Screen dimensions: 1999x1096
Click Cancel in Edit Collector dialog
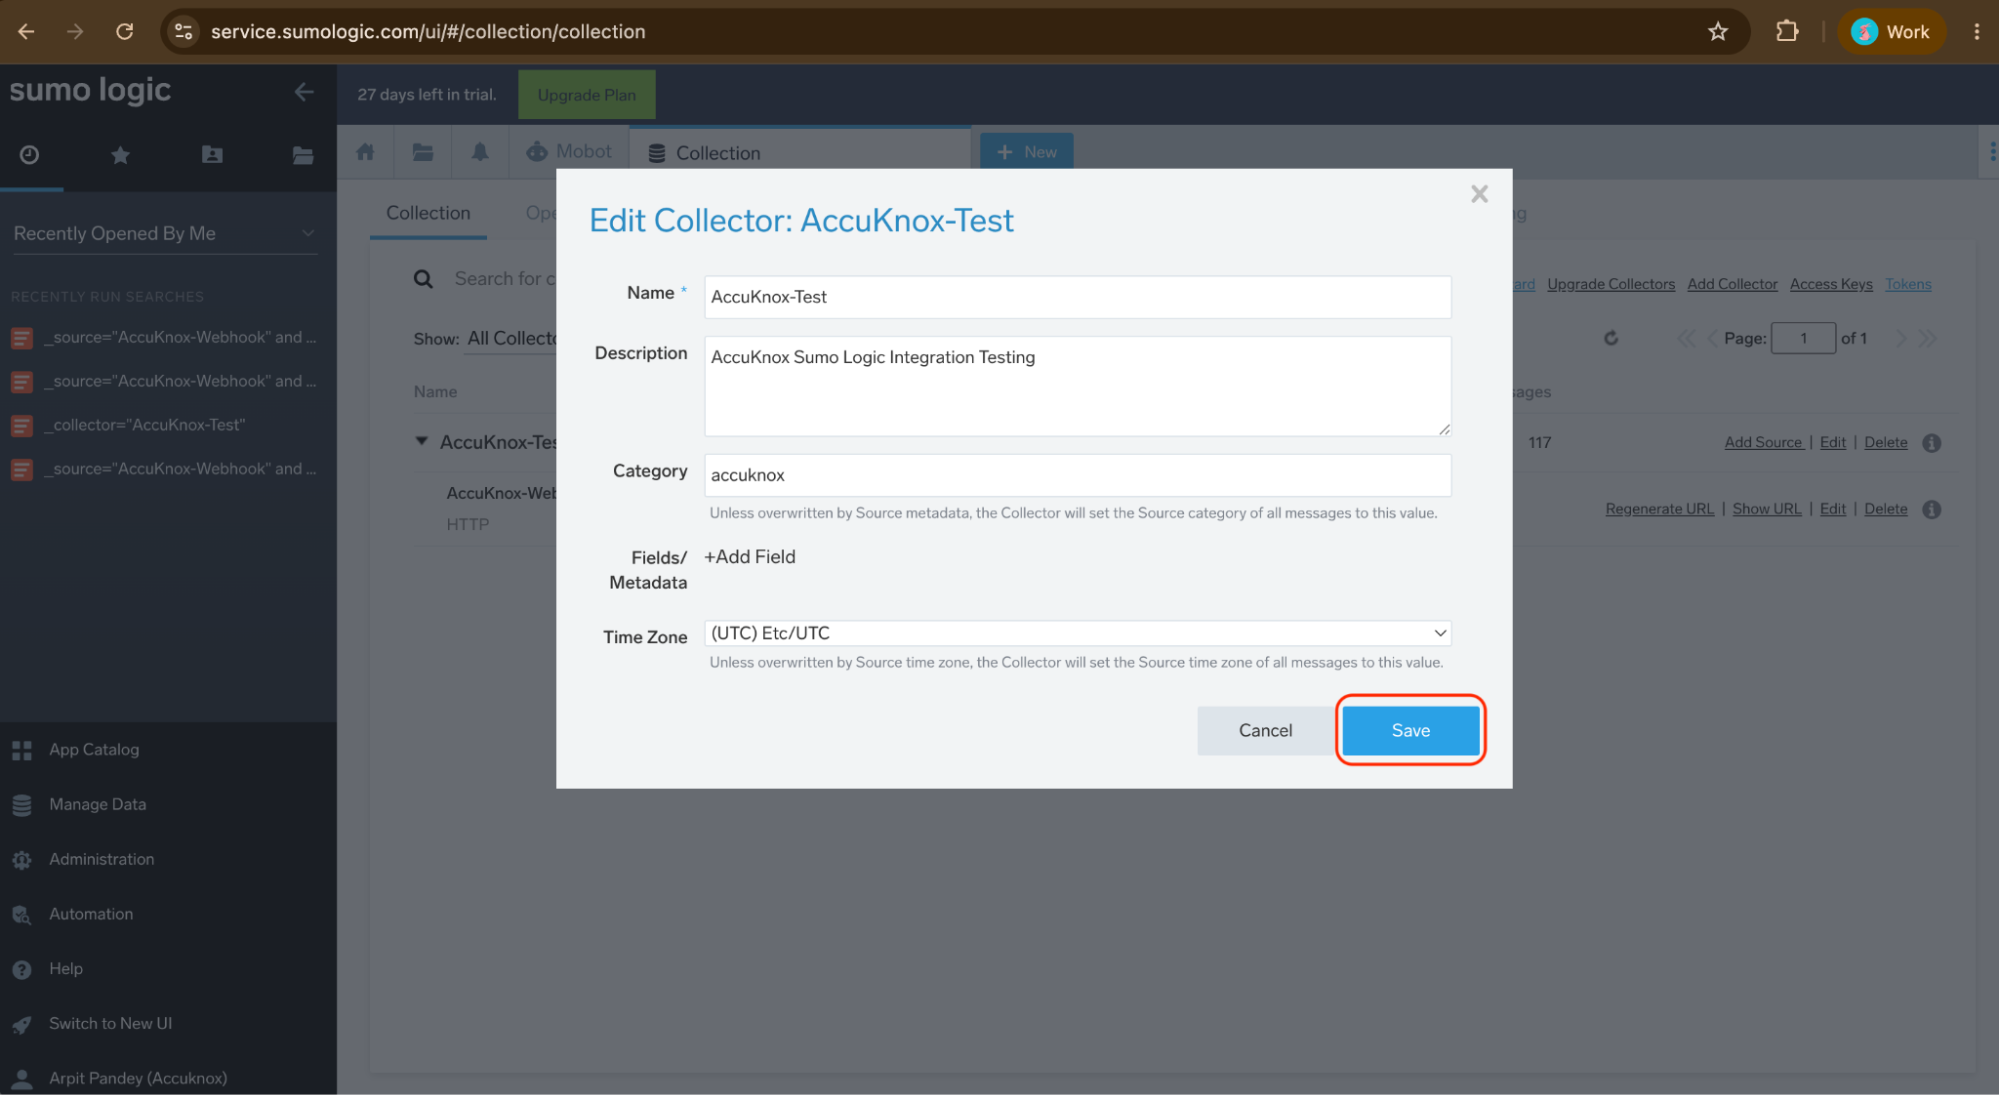1265,730
